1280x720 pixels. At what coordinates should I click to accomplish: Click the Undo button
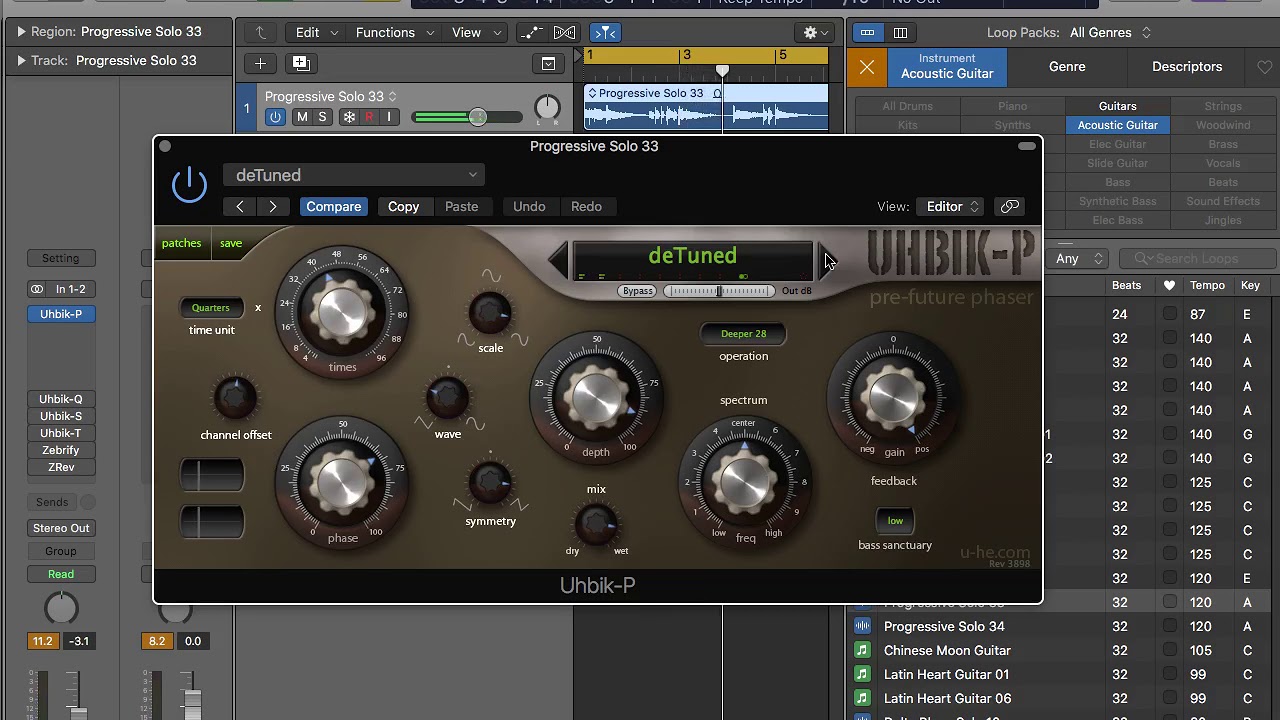[x=529, y=206]
